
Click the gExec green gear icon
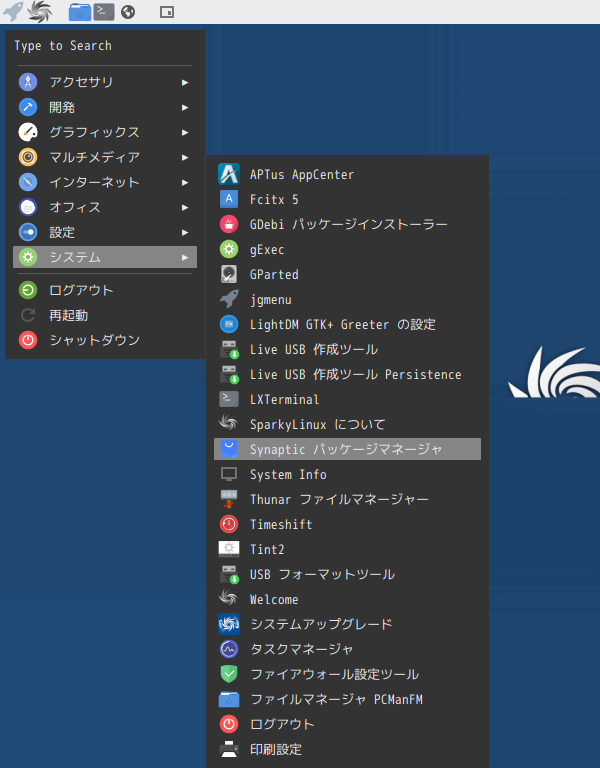click(229, 249)
